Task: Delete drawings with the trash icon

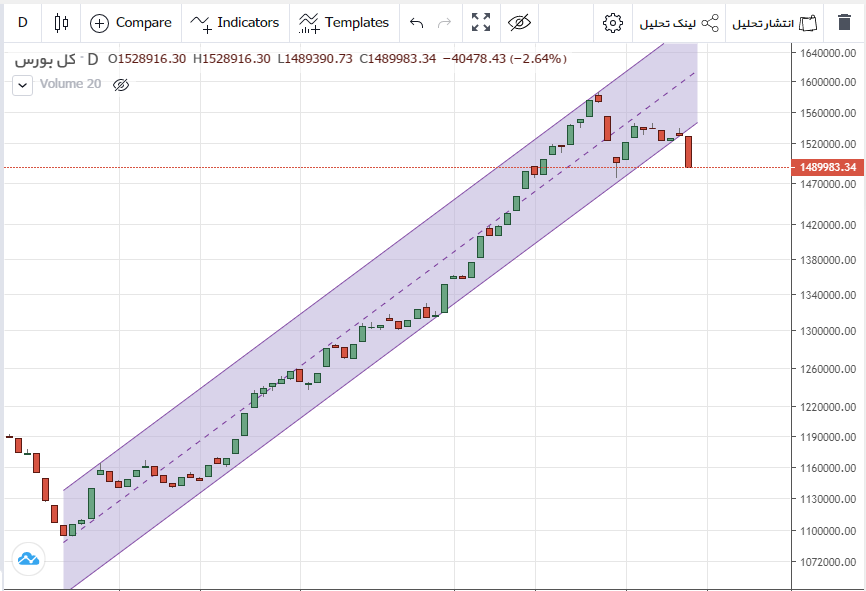Action: pos(844,23)
